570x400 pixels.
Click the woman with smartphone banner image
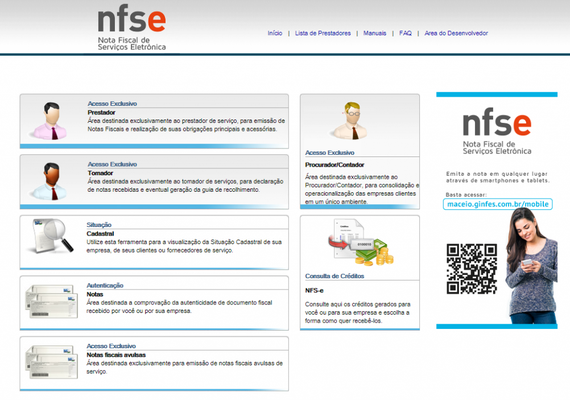(x=531, y=266)
